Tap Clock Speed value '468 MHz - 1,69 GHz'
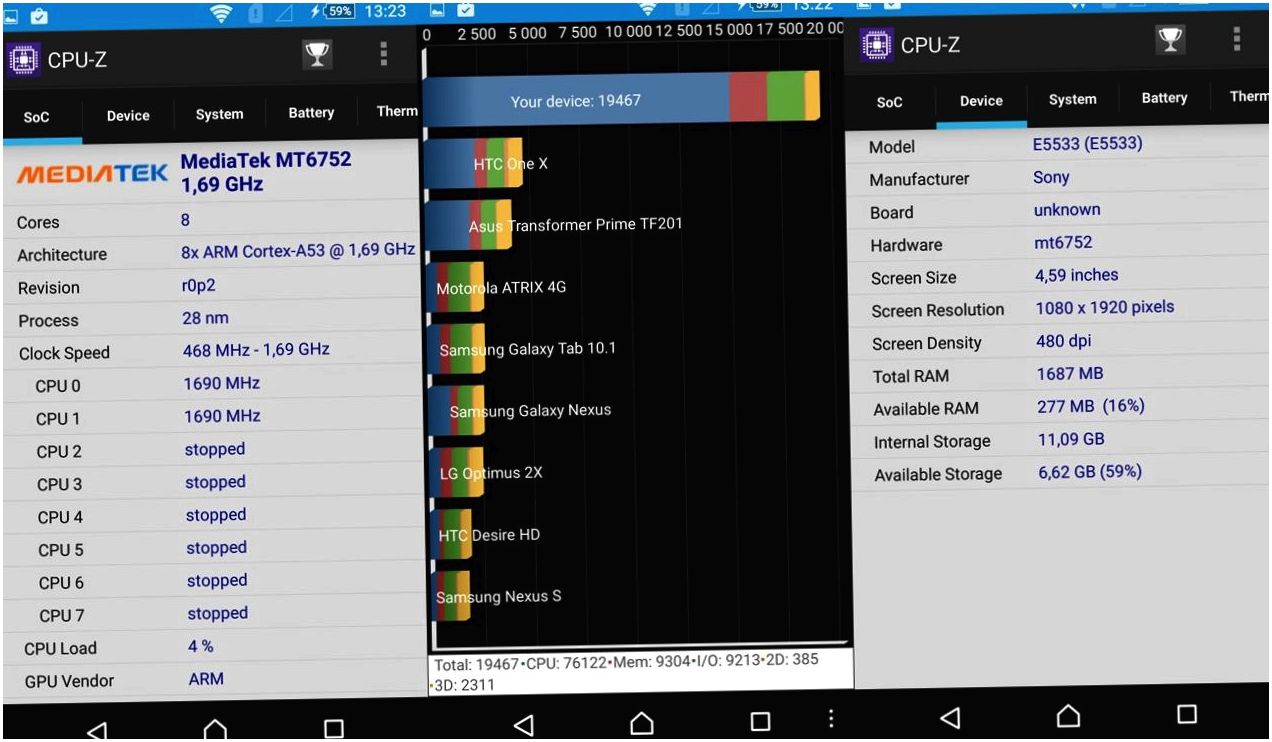This screenshot has width=1272, height=742. [x=256, y=350]
